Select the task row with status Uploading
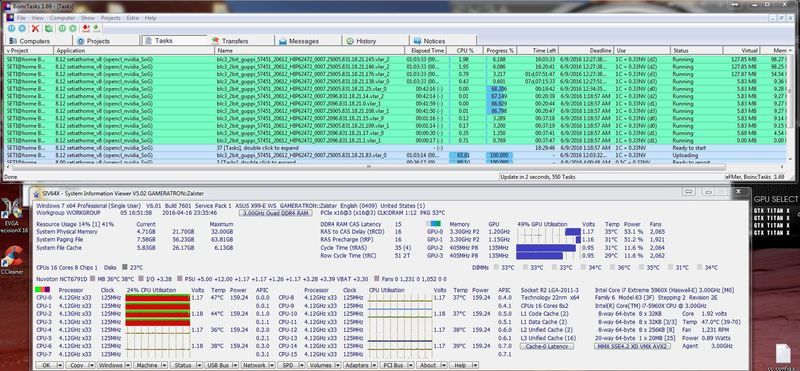The width and height of the screenshot is (800, 371). (395, 155)
